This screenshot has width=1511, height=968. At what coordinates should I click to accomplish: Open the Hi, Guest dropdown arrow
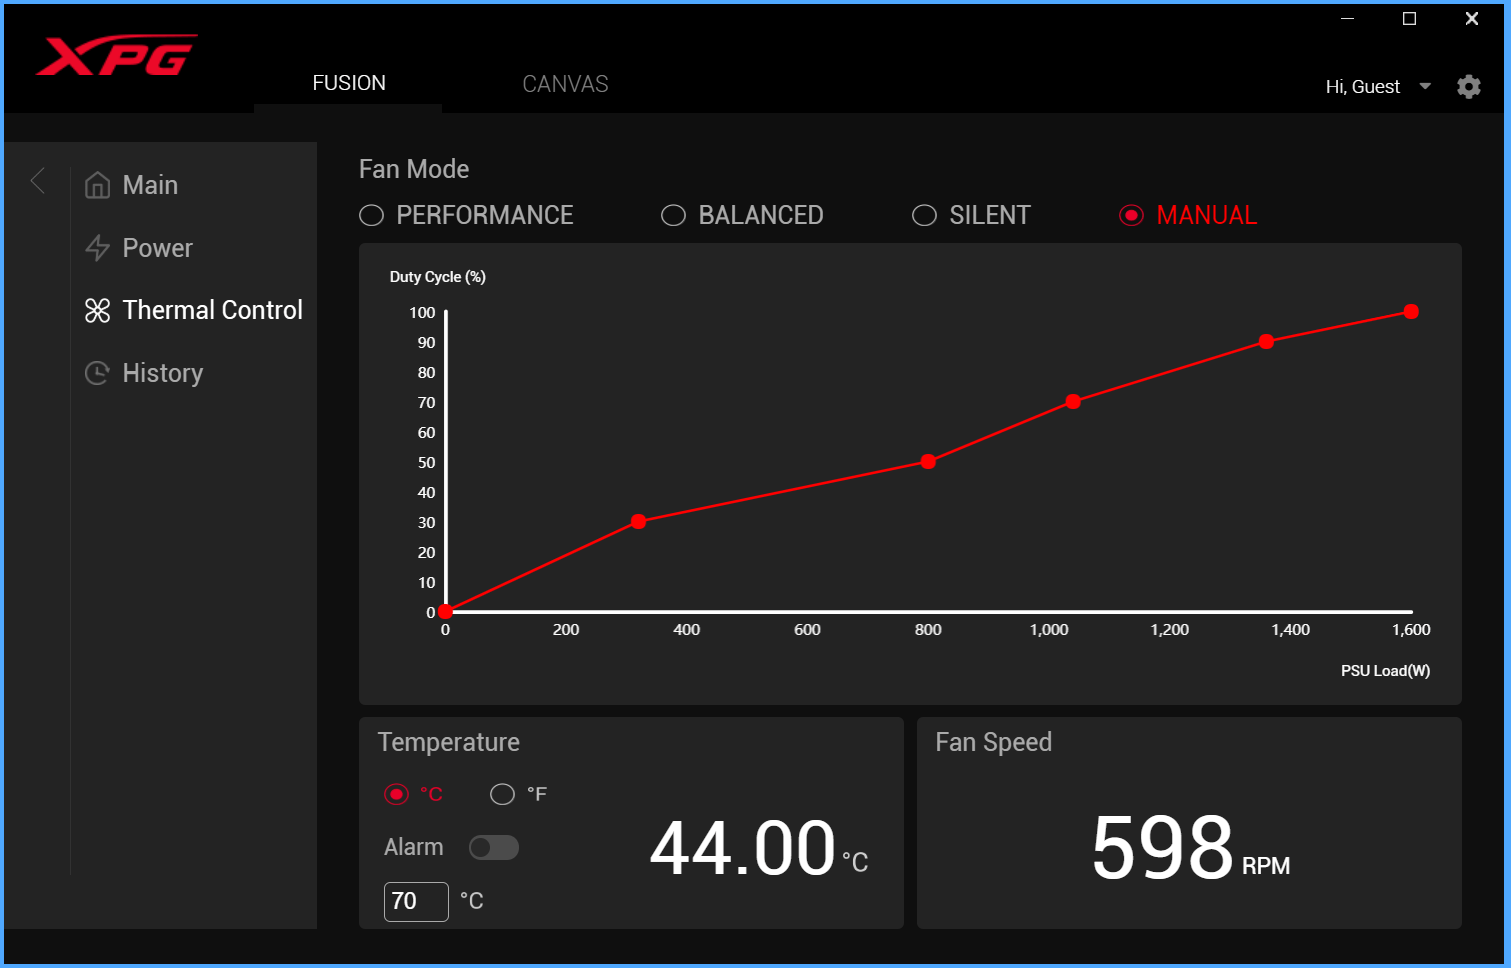coord(1425,87)
